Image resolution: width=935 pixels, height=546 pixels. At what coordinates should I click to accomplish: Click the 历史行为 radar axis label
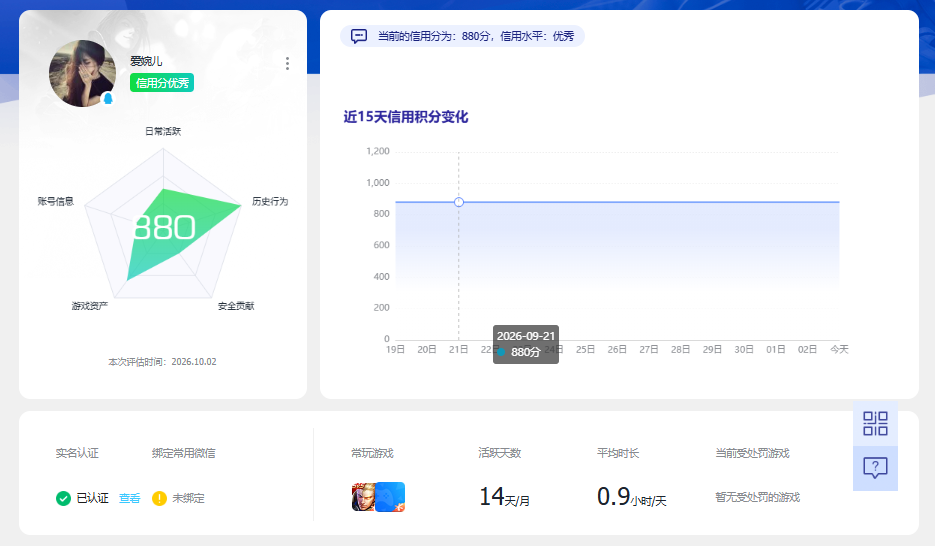(270, 201)
